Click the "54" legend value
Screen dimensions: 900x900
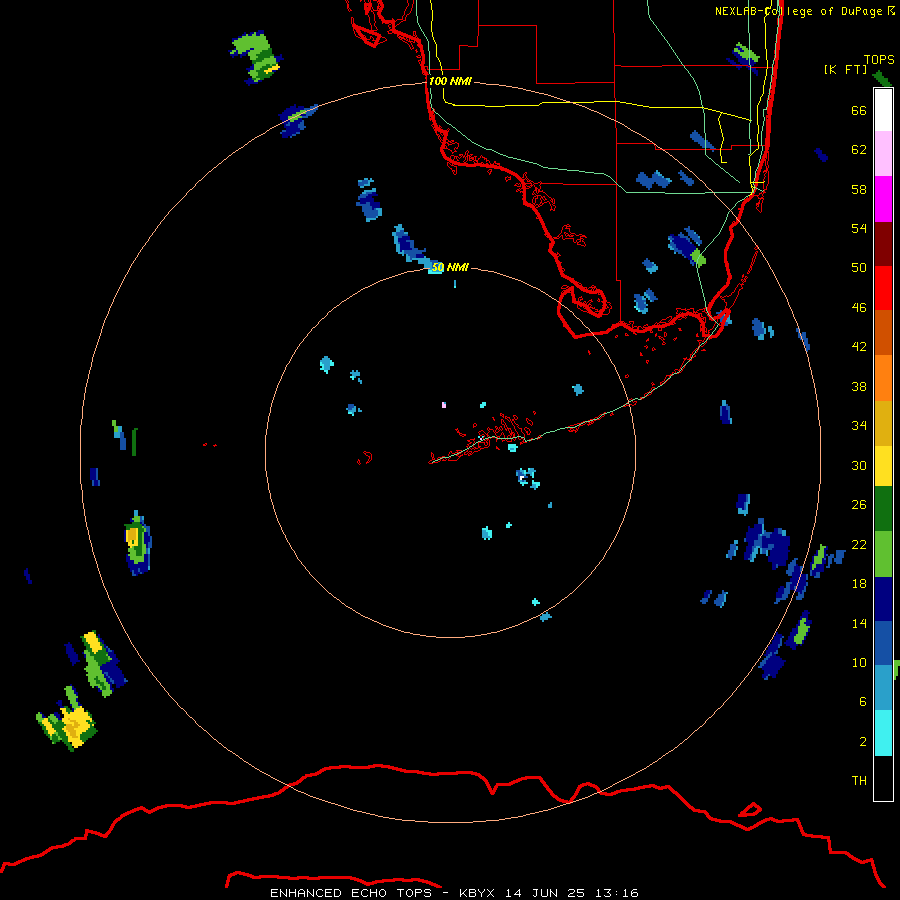859,228
